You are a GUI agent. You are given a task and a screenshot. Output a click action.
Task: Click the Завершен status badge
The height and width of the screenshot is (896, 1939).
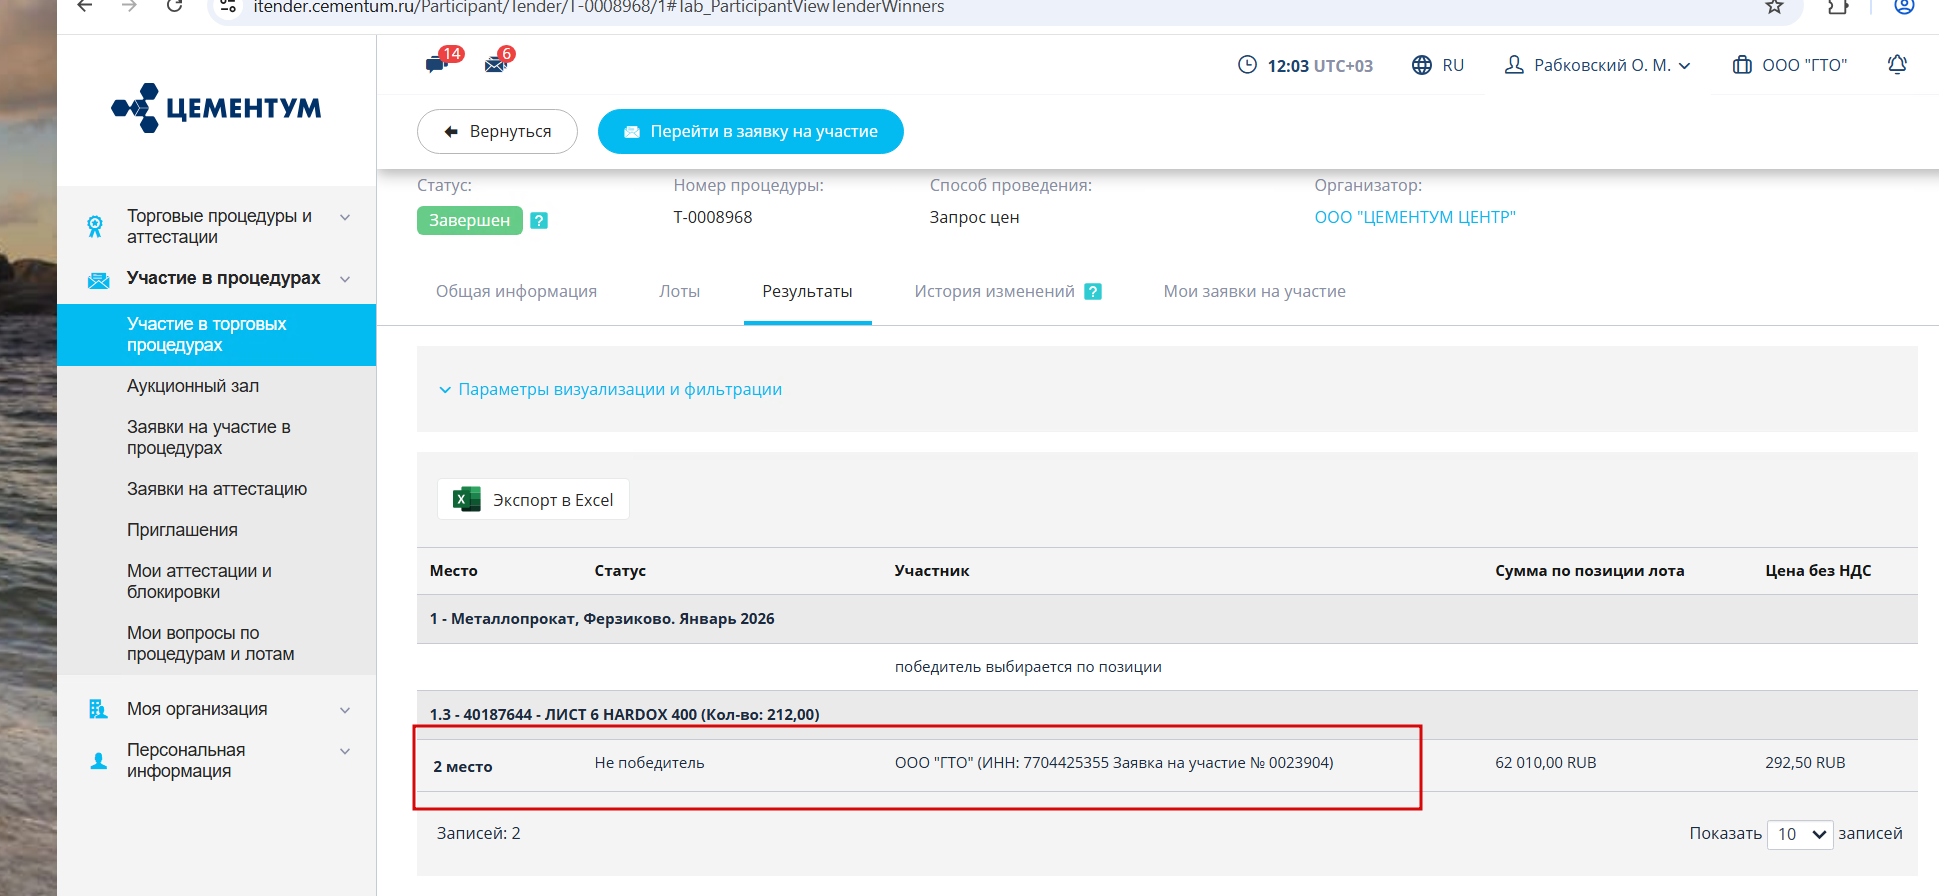469,220
